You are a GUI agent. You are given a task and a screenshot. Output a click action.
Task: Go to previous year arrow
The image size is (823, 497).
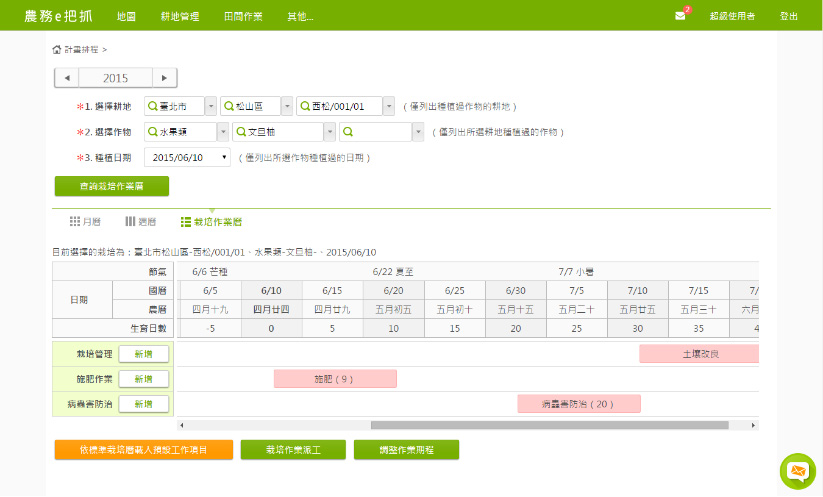66,78
